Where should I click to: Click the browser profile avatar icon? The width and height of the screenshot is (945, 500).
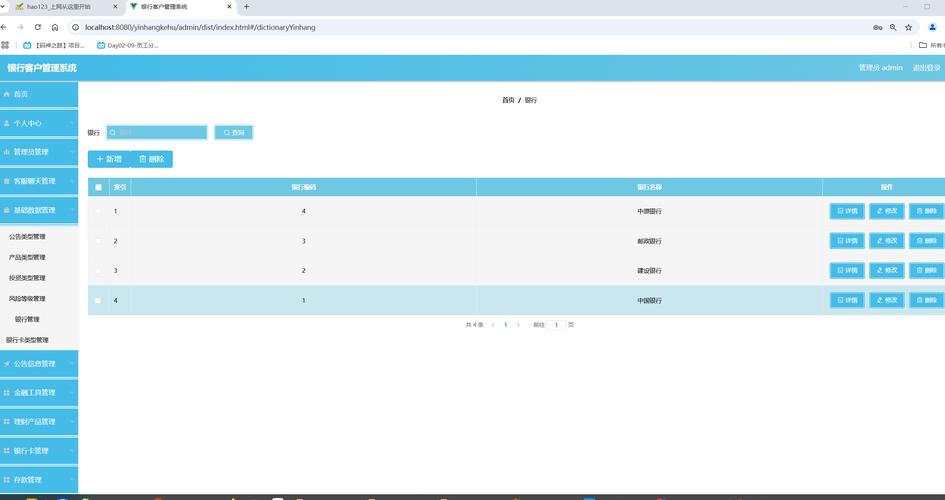pos(932,27)
